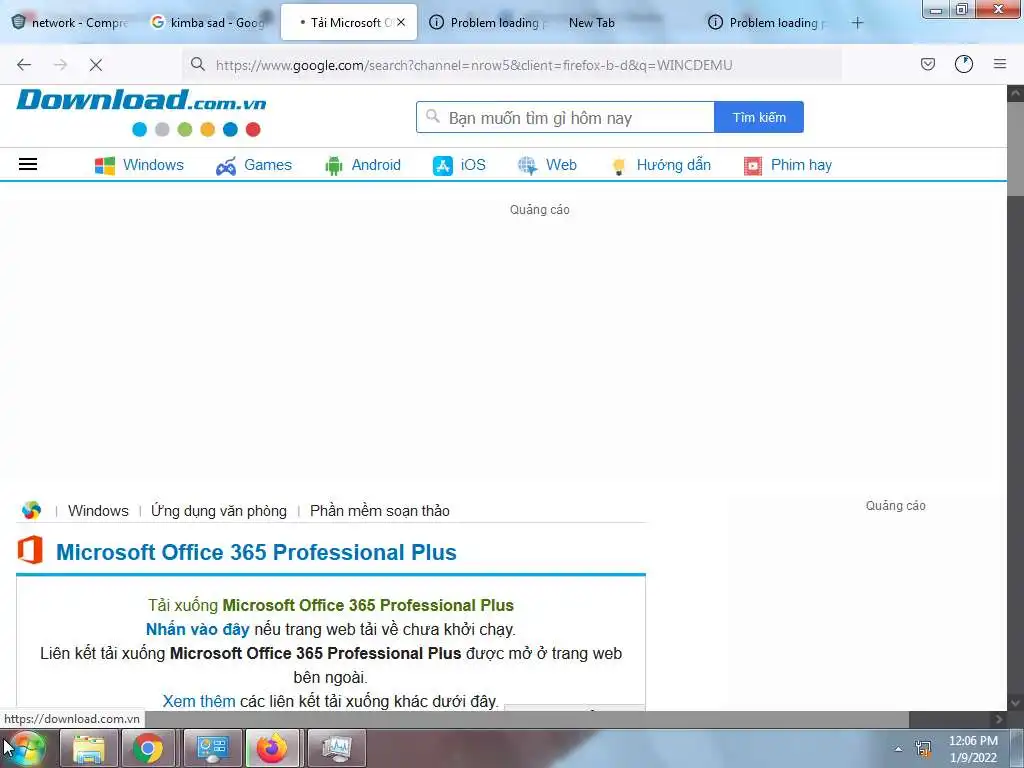Open the Windows category
The image size is (1024, 768).
tap(139, 165)
